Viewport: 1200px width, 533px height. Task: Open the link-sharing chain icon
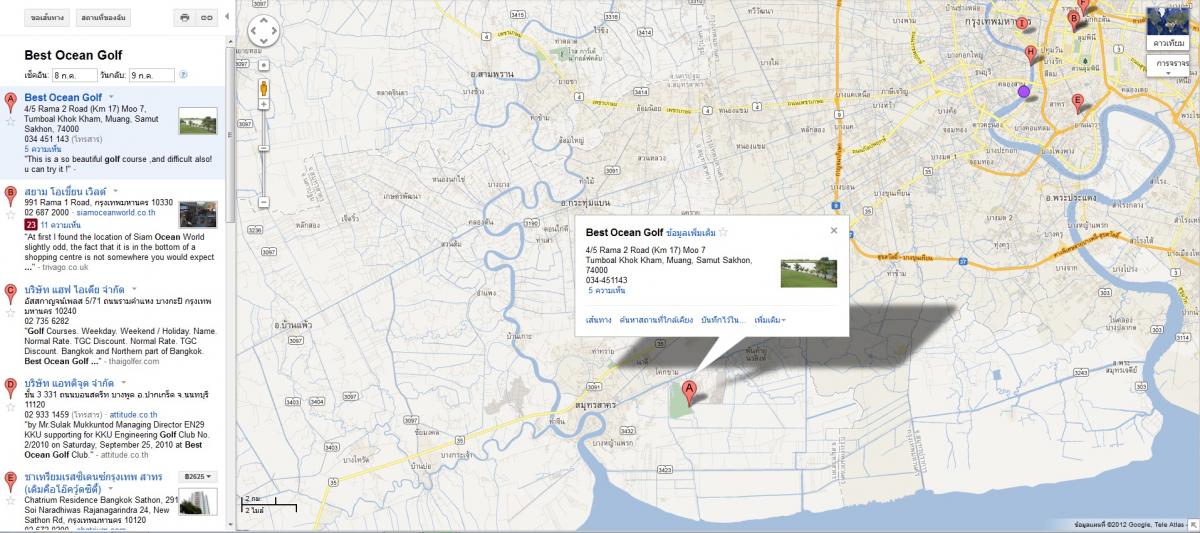click(206, 18)
